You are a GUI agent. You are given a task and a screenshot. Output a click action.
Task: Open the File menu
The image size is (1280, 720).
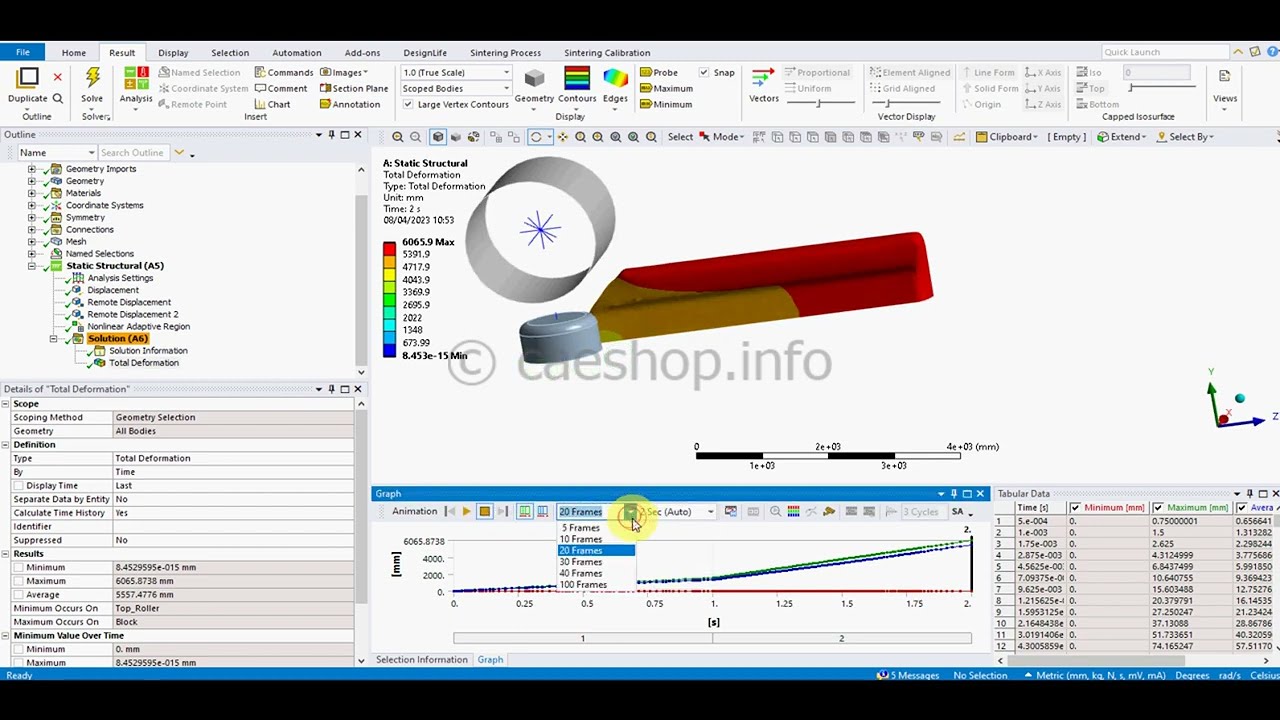[x=22, y=52]
